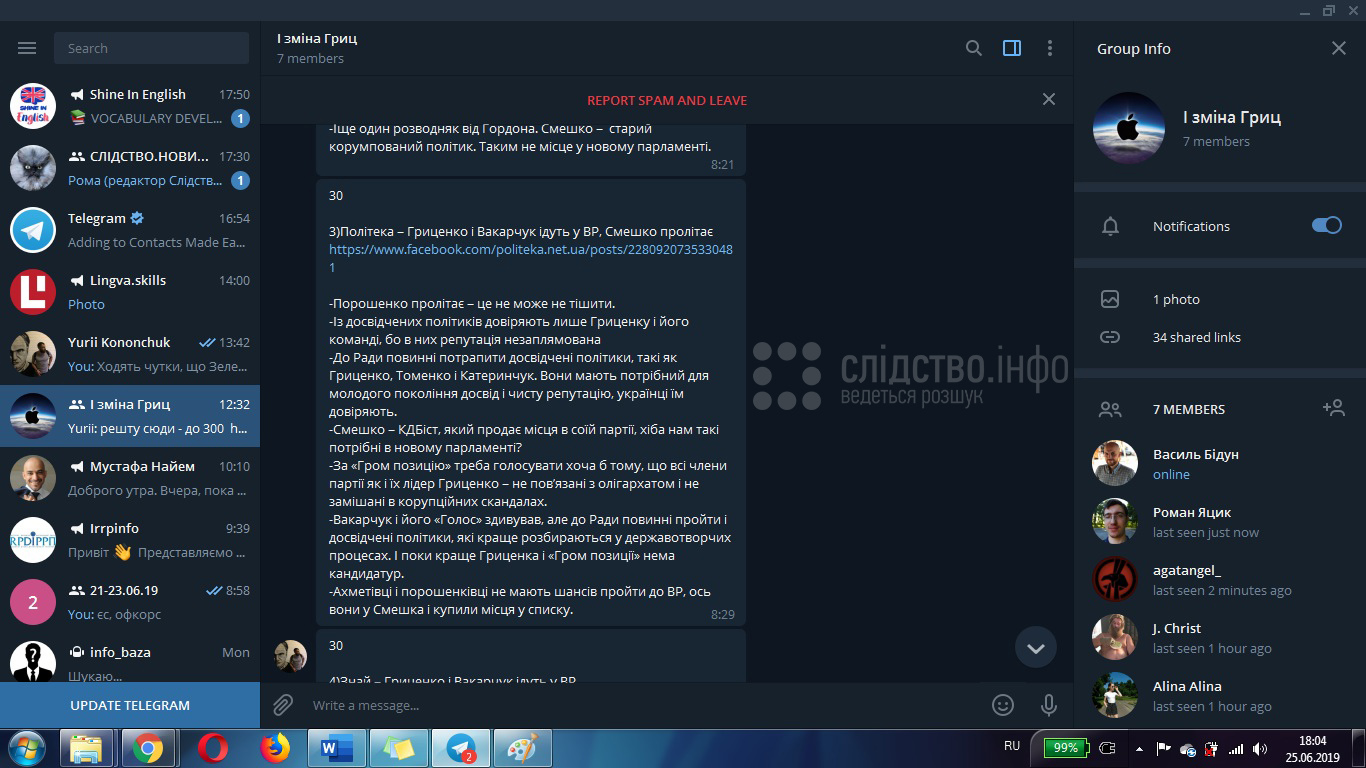1366x768 pixels.
Task: Jump to latest message down arrow
Action: coord(1036,648)
